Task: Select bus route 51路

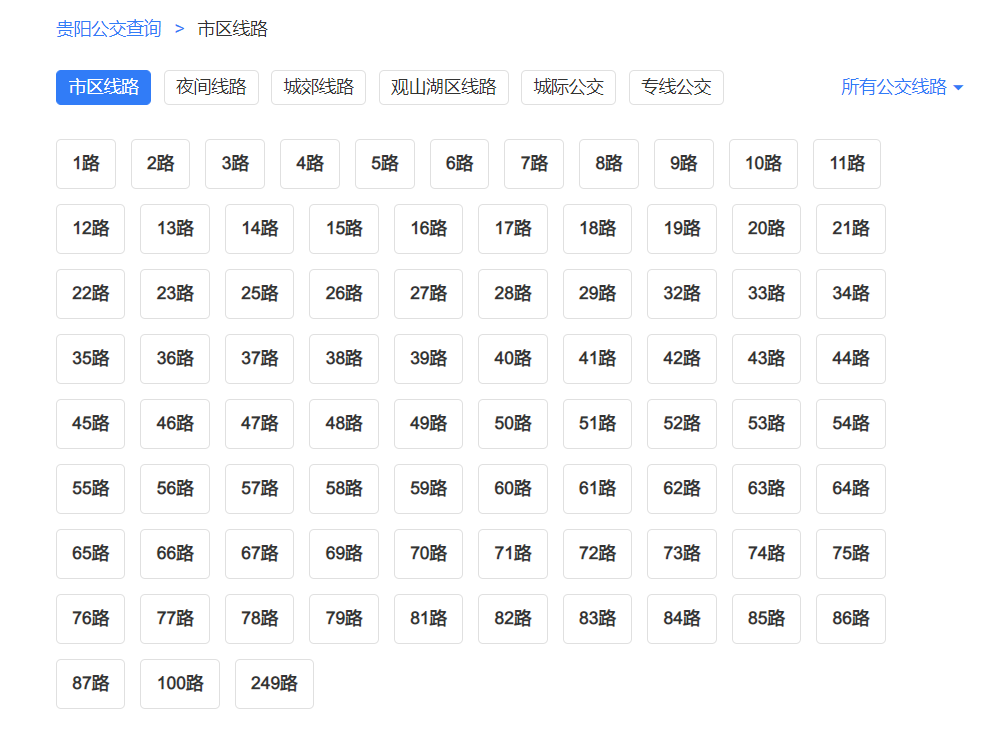Action: click(x=597, y=424)
